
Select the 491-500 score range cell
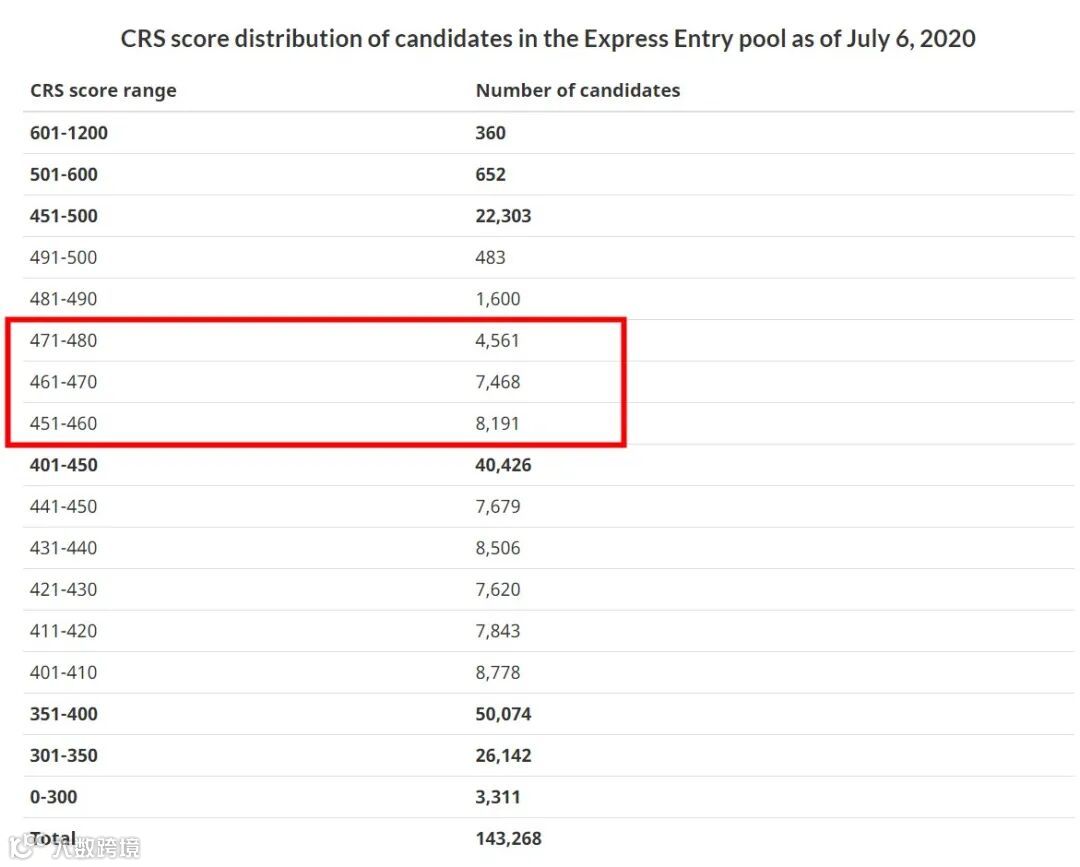click(64, 257)
